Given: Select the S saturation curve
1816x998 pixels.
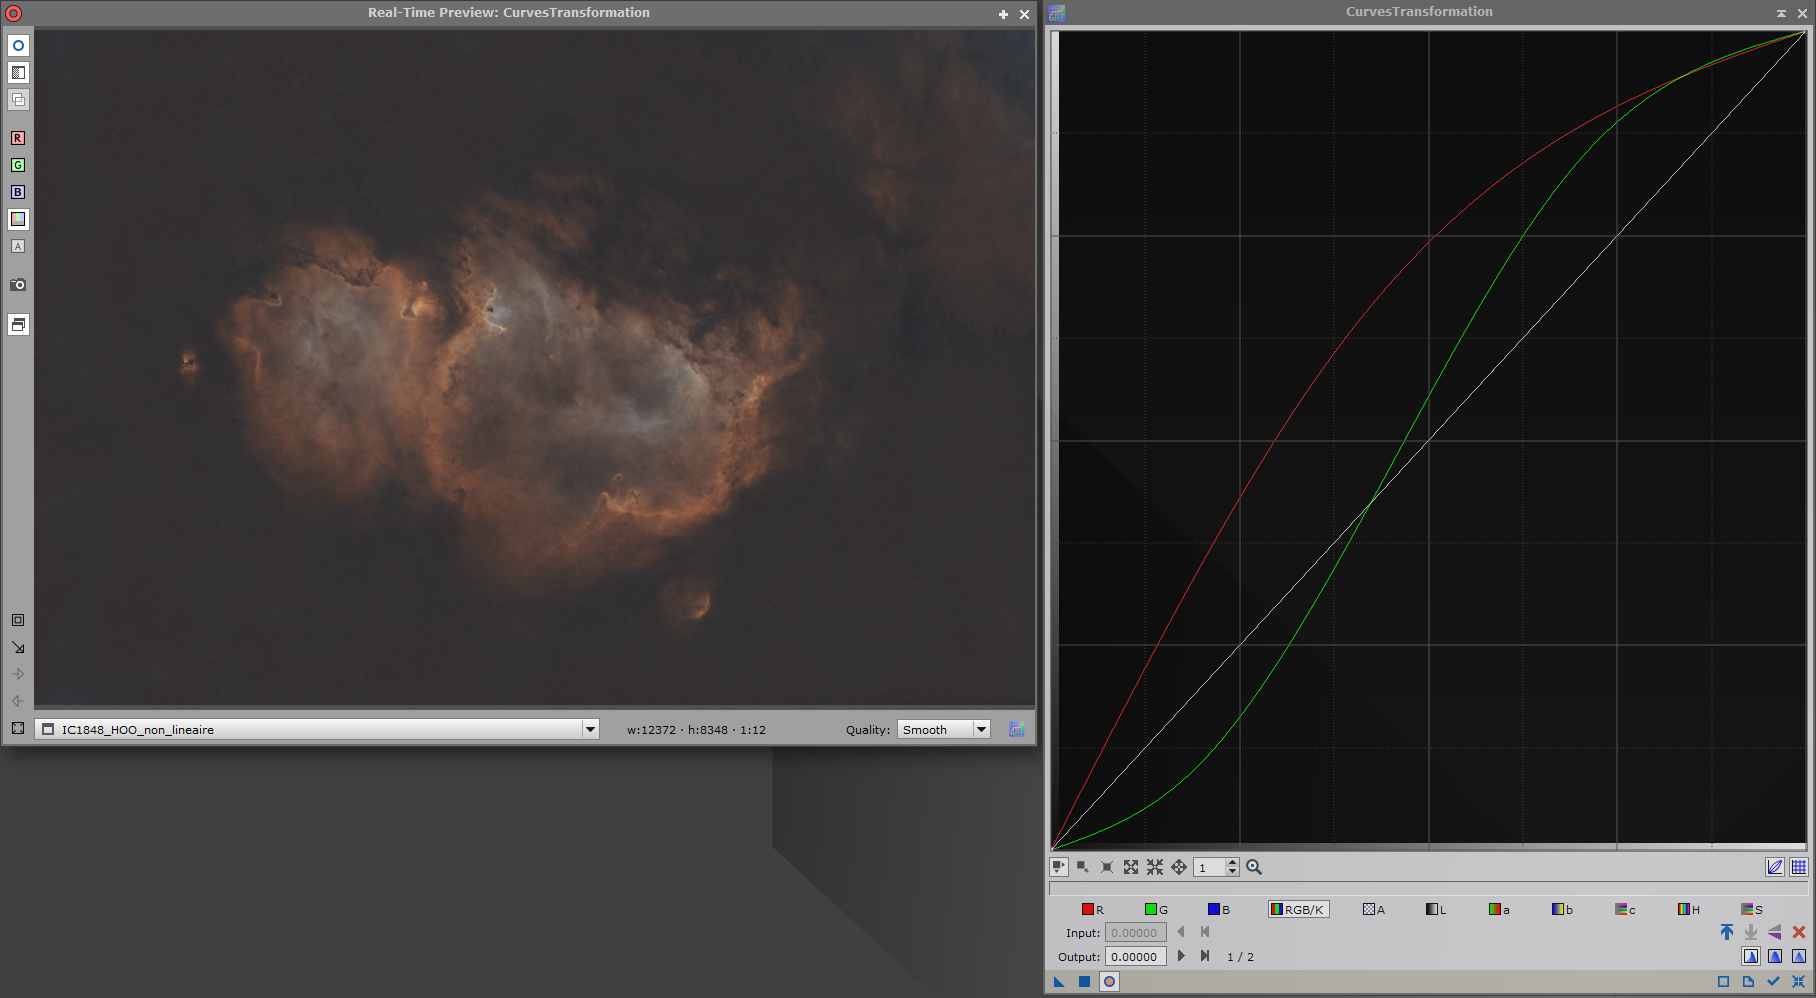Looking at the screenshot, I should (x=1752, y=909).
